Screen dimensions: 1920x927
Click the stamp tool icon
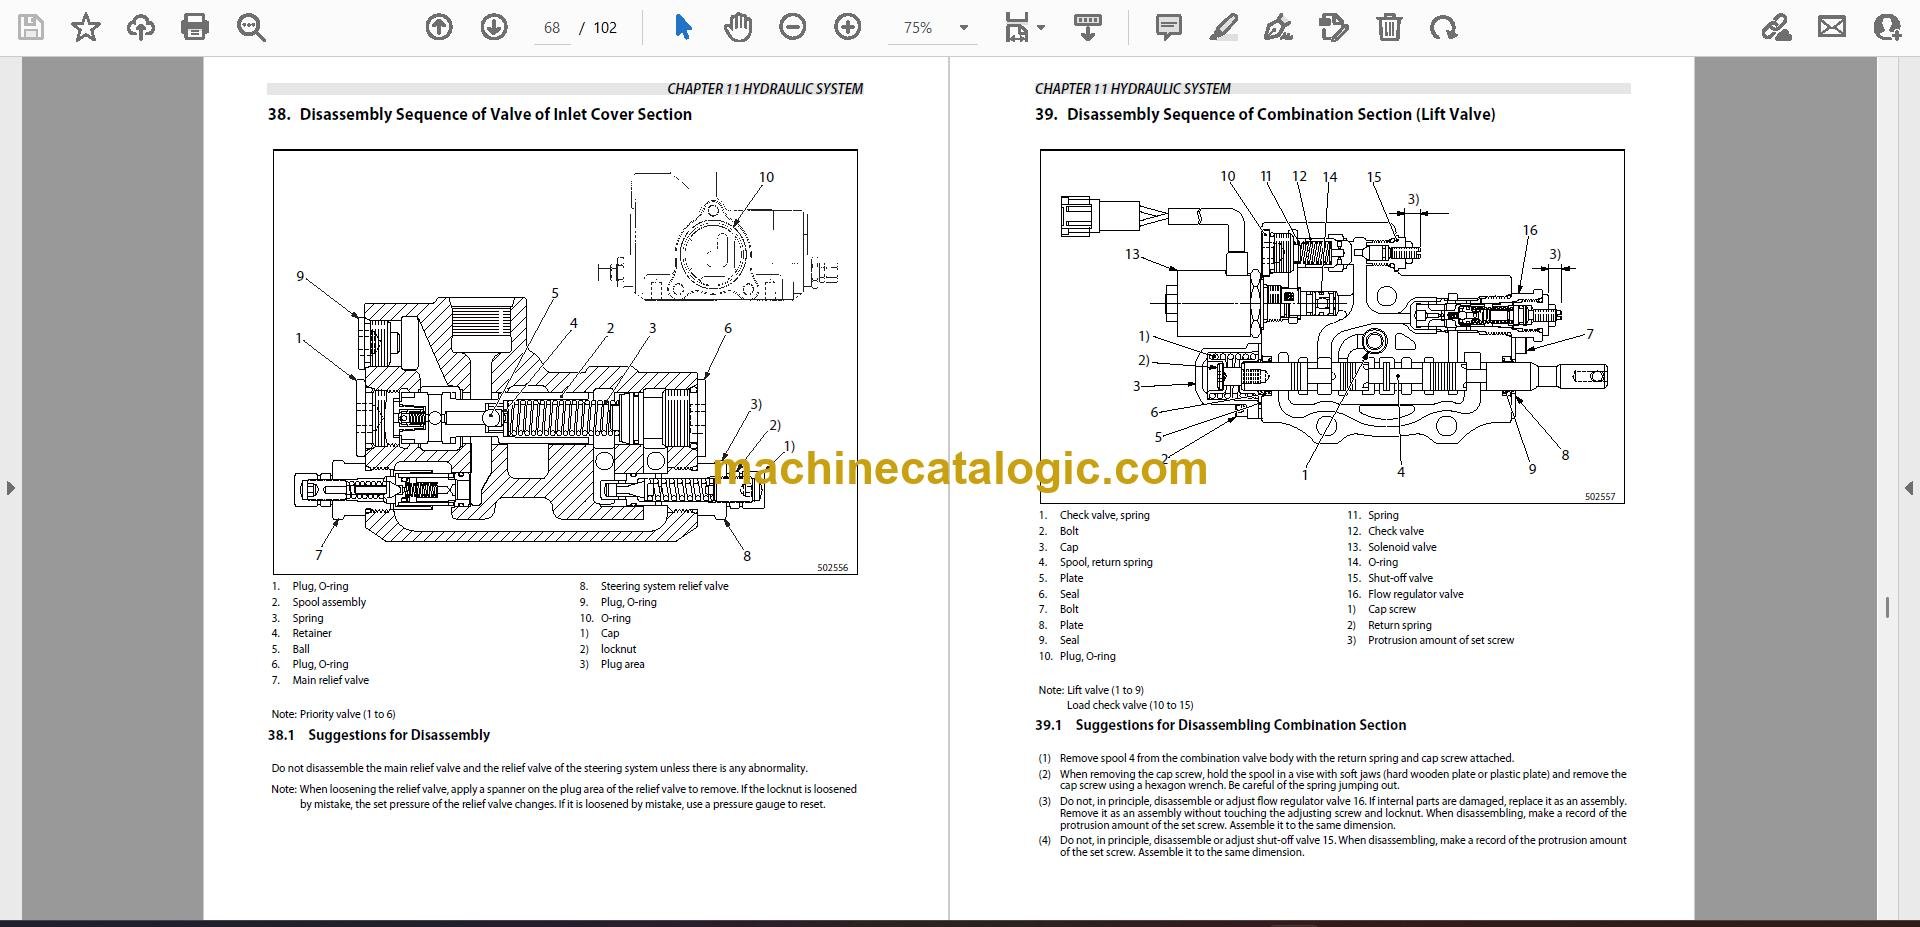coord(1333,27)
